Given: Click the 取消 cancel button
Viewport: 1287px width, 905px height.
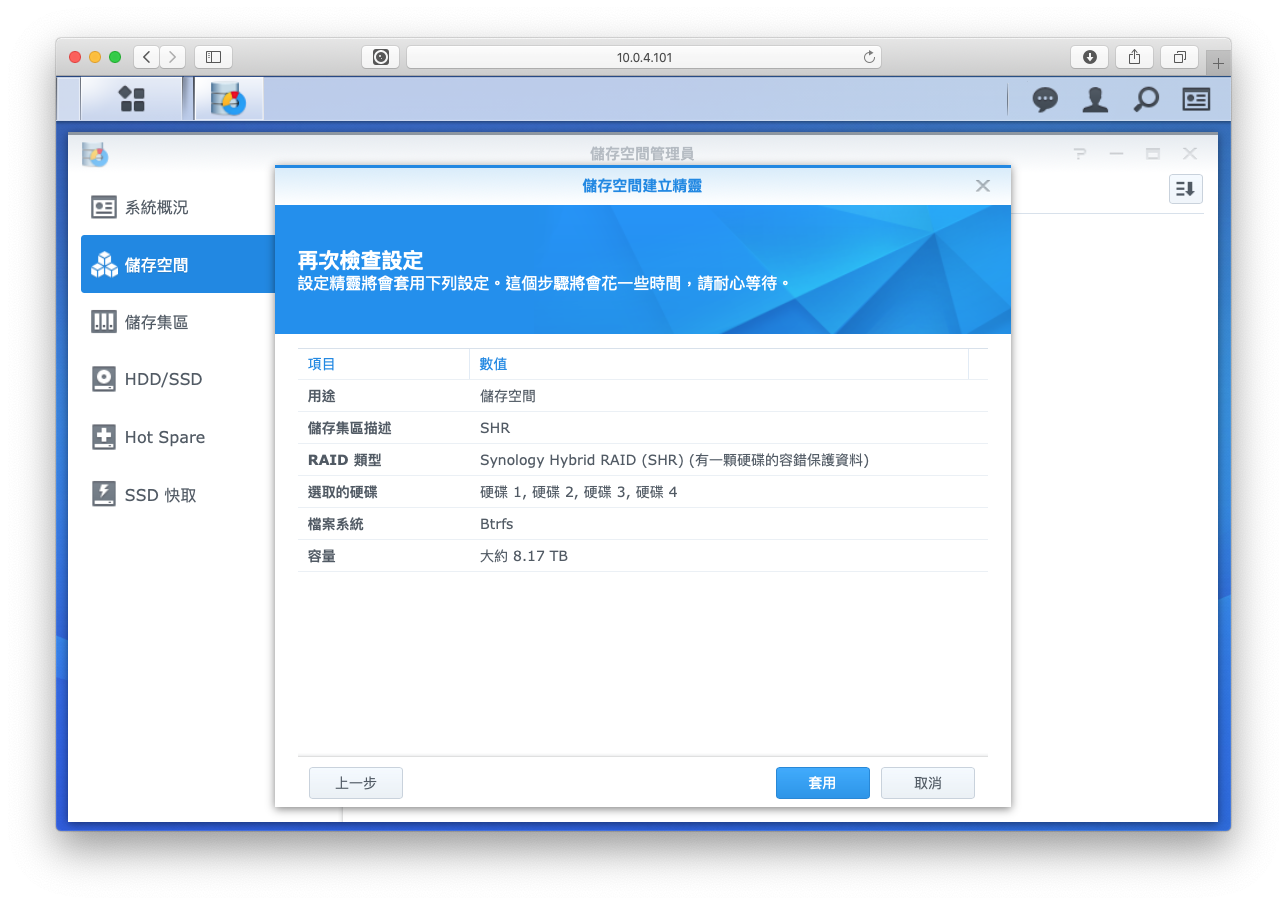Looking at the screenshot, I should (928, 783).
